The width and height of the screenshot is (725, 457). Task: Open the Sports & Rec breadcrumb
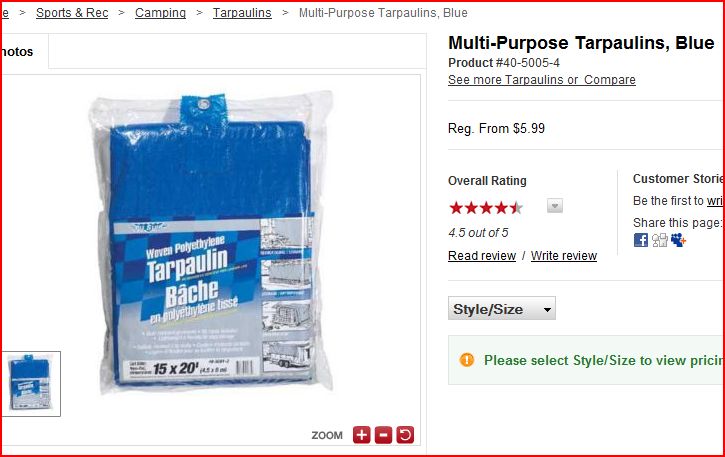tap(72, 13)
